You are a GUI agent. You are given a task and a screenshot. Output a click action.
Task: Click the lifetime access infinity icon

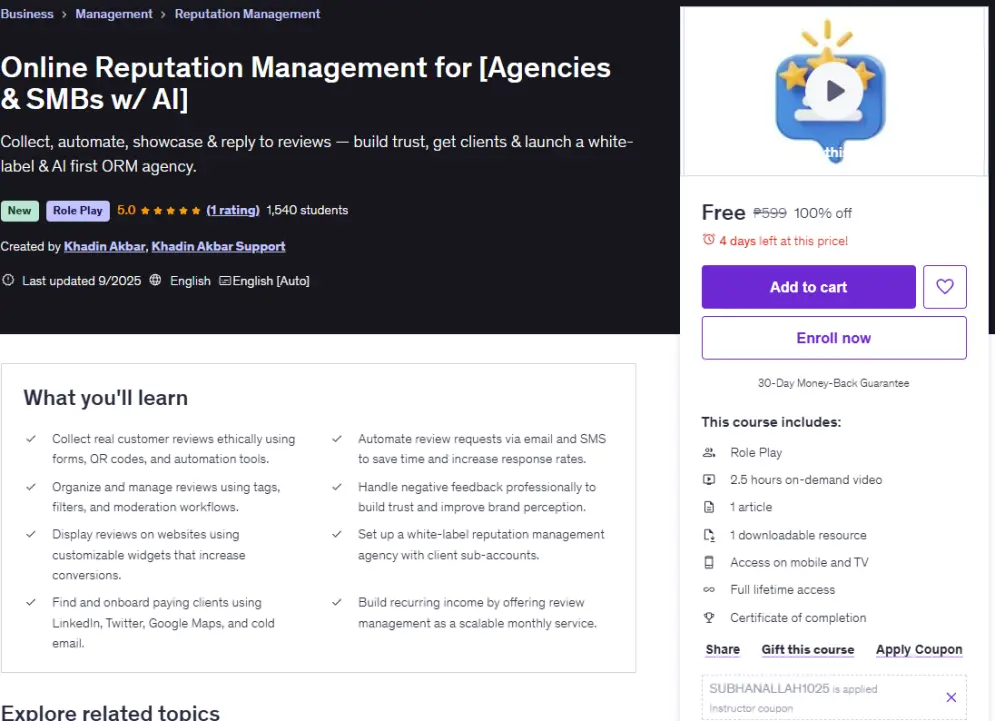click(x=709, y=590)
